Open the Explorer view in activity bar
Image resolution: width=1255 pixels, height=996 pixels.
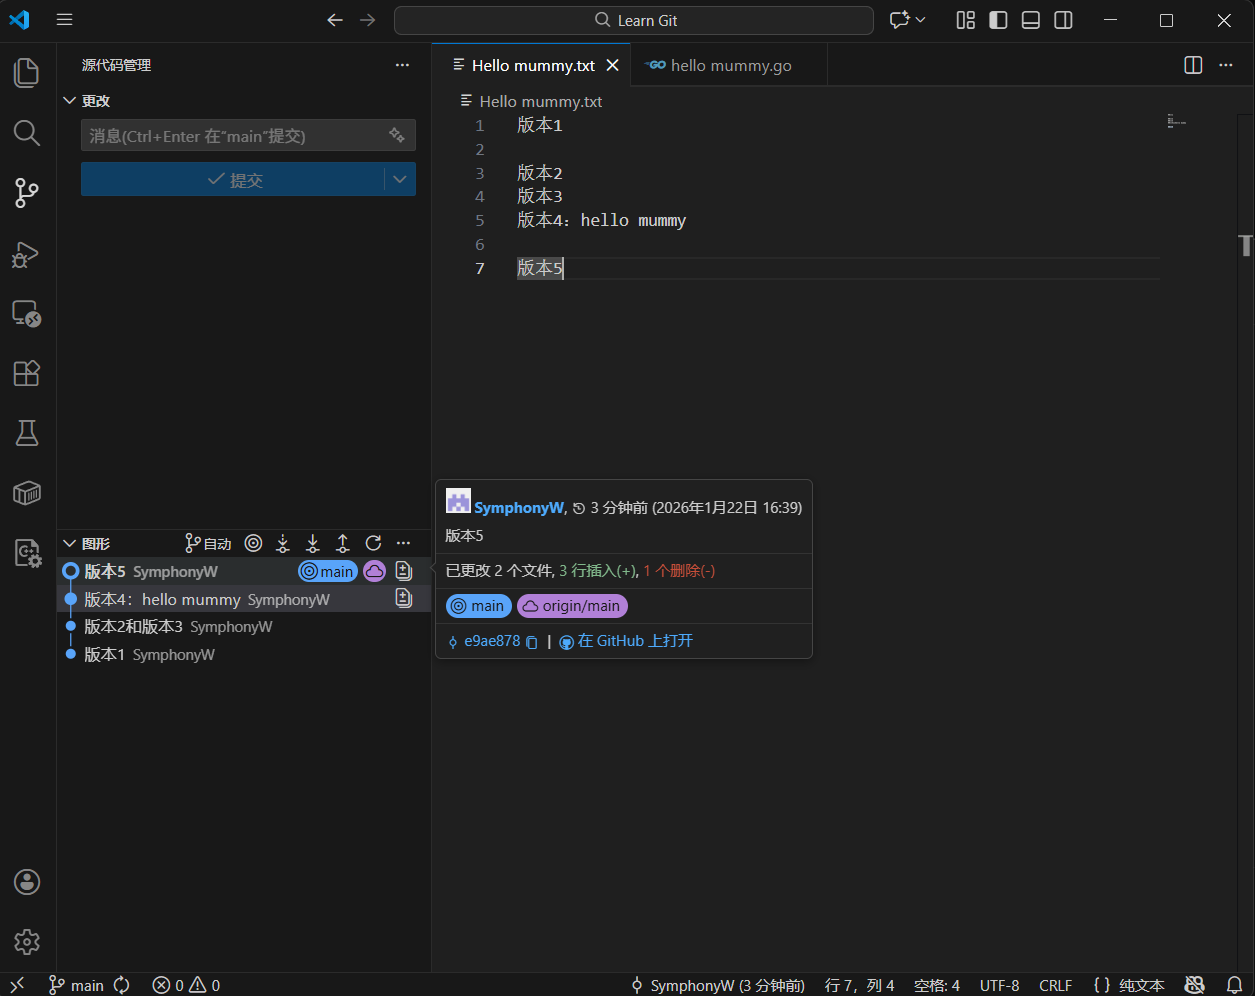(27, 73)
